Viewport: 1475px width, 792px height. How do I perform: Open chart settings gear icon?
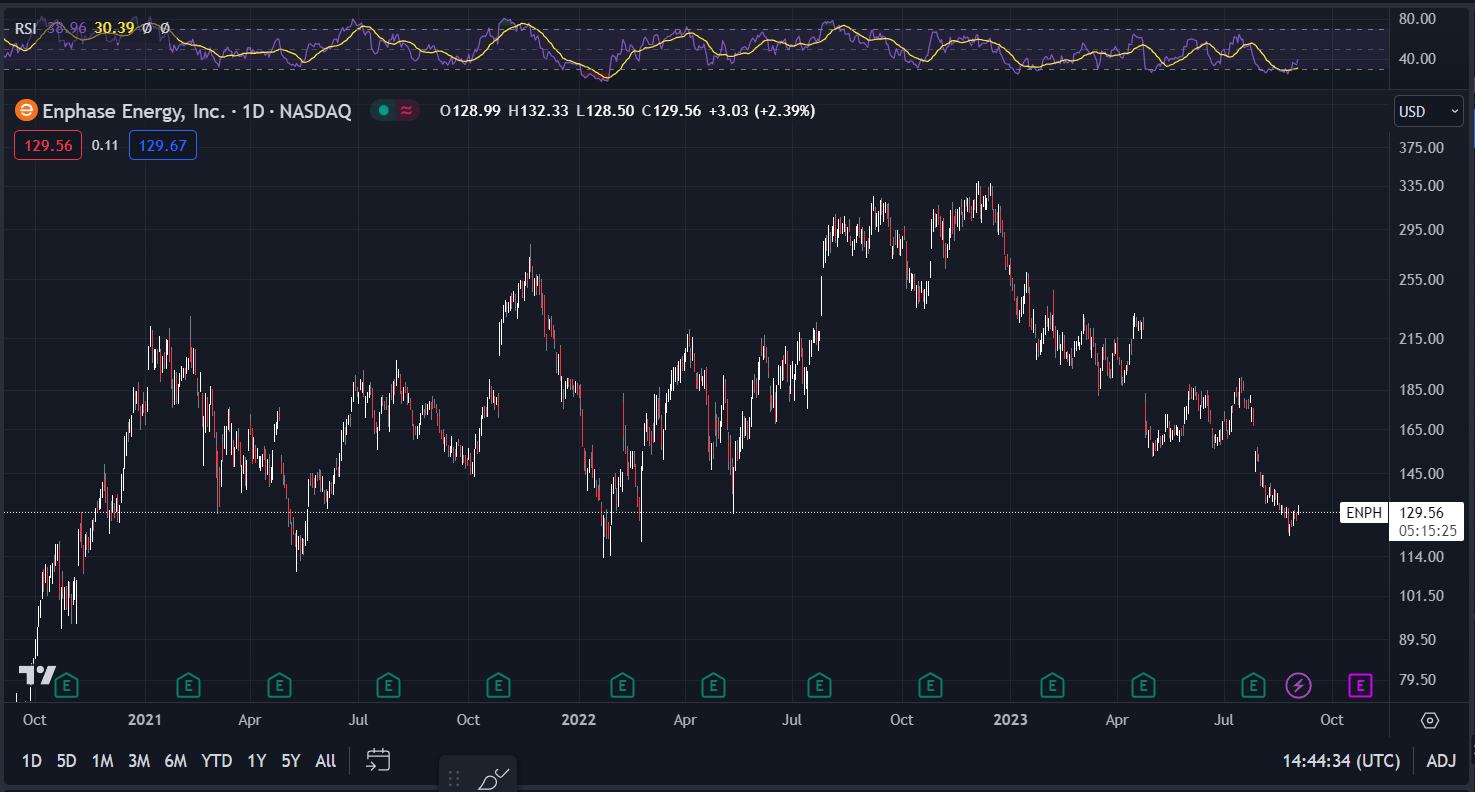1429,720
